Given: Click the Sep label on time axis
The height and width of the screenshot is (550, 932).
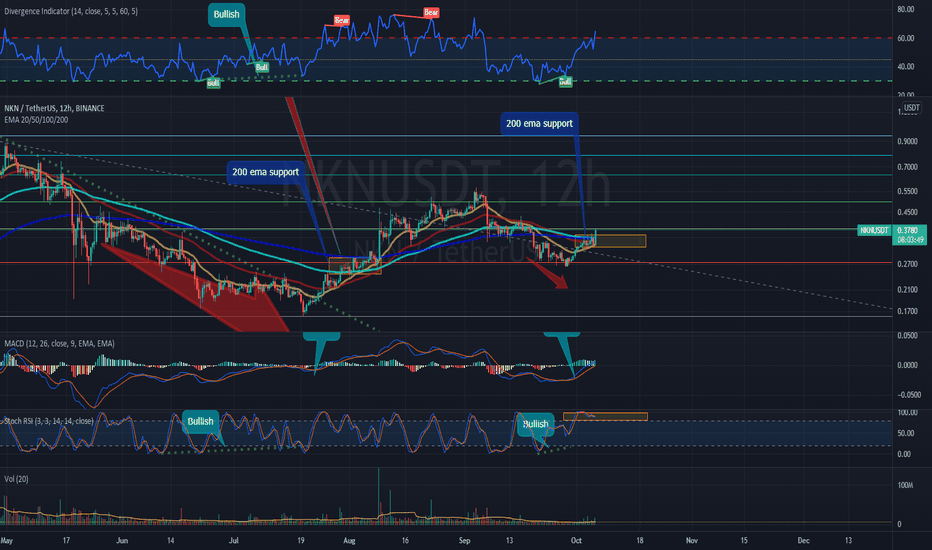Looking at the screenshot, I should (x=465, y=540).
